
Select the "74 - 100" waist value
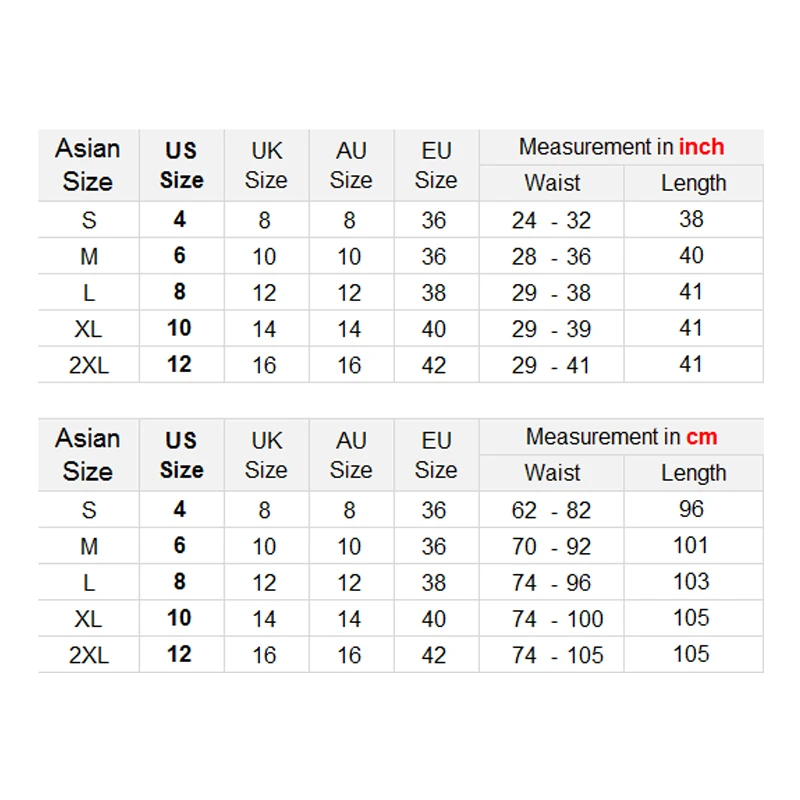[x=557, y=619]
